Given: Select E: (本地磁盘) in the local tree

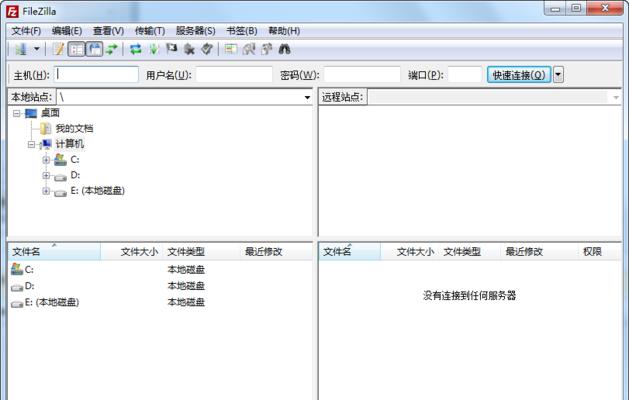Looking at the screenshot, I should pos(97,191).
